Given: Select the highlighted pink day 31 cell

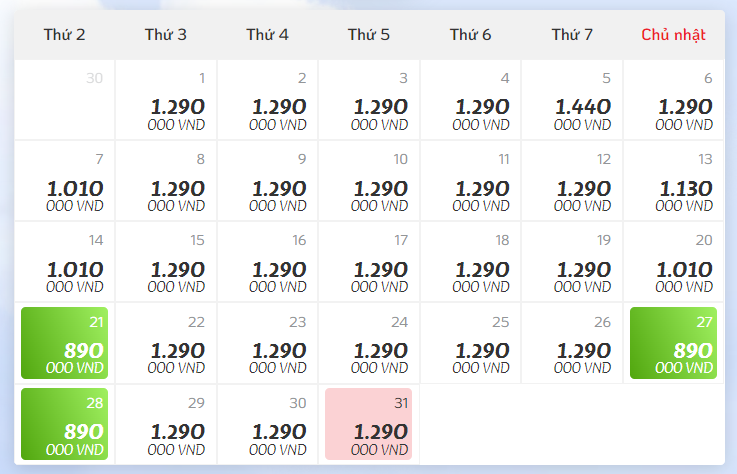Looking at the screenshot, I should pyautogui.click(x=368, y=424).
